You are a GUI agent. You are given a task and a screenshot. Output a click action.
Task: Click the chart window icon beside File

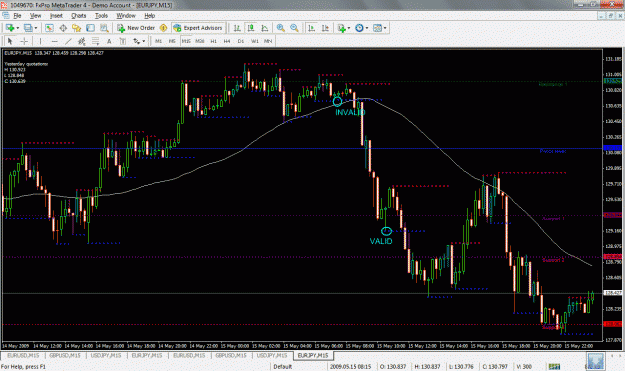pos(6,16)
